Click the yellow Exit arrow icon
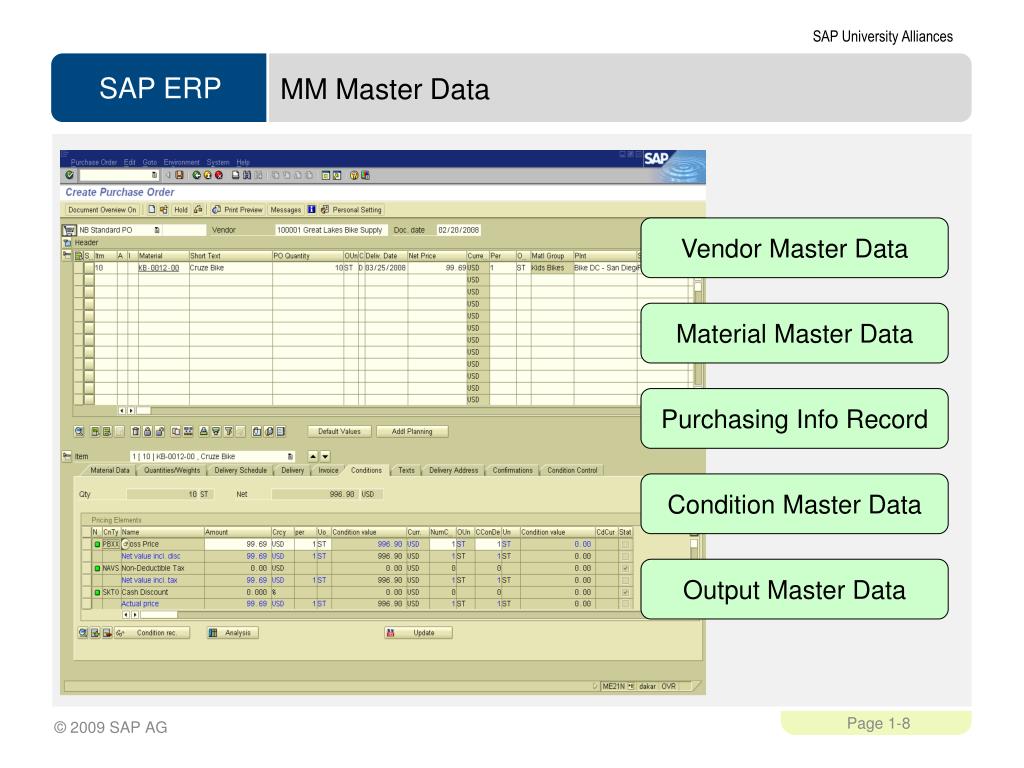Viewport: 1024px width, 768px height. pos(208,175)
